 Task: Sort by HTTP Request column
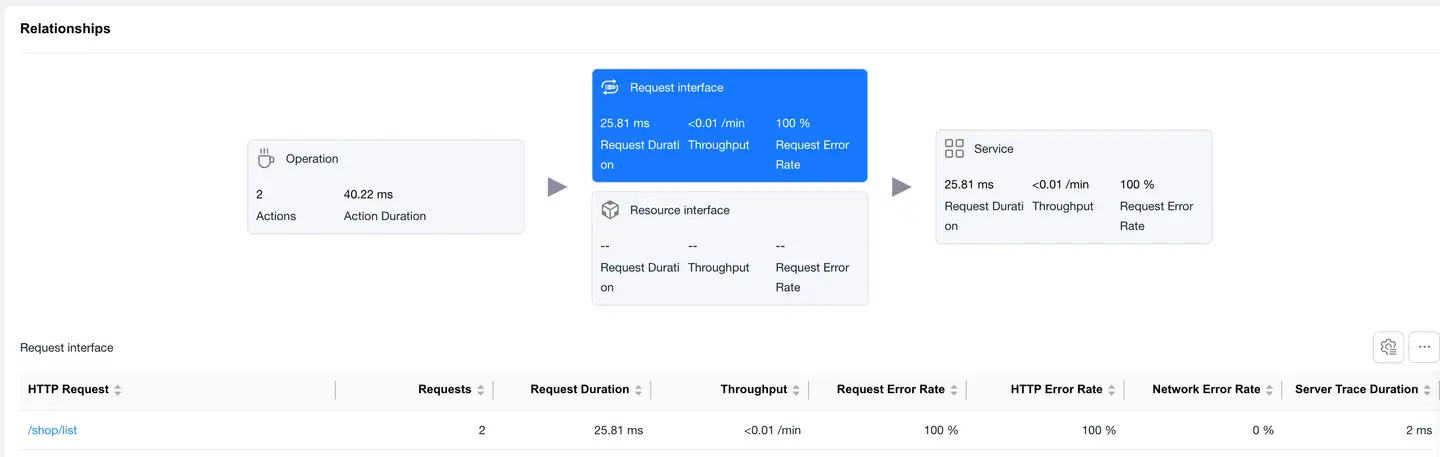pos(118,390)
